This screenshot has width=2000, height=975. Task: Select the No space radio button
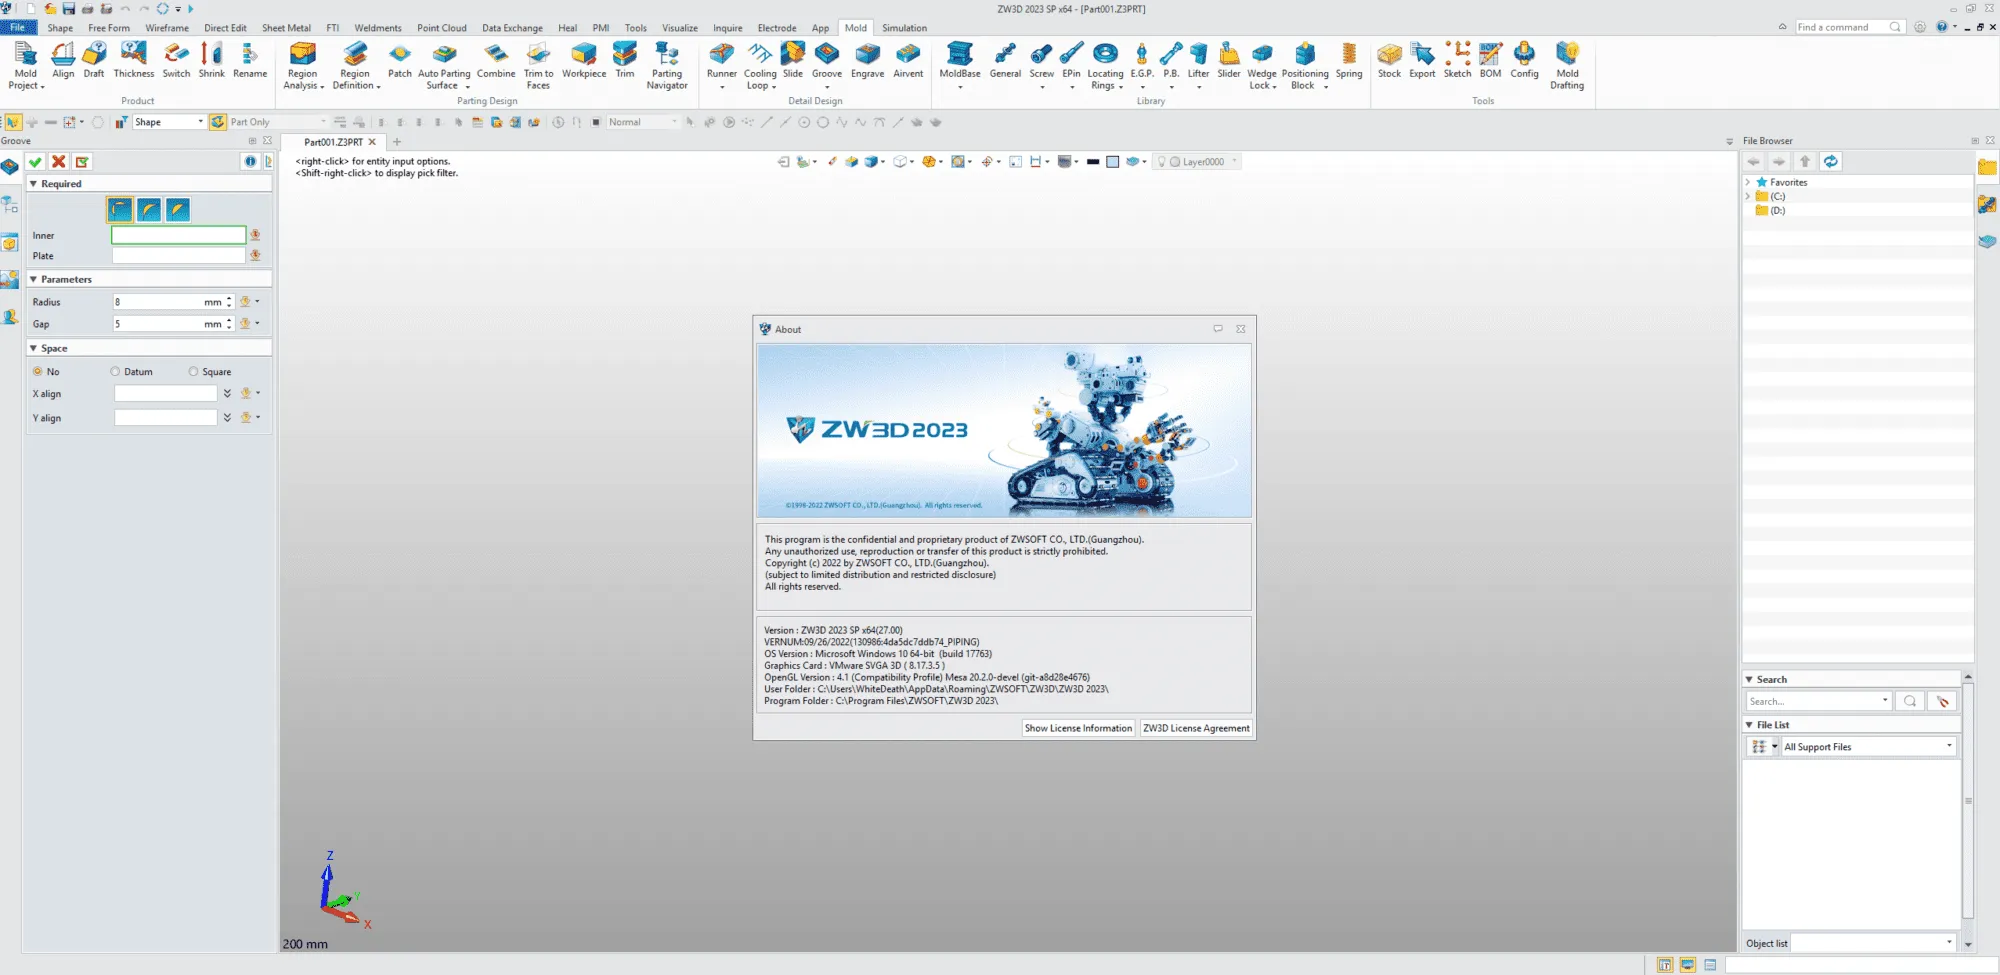point(38,371)
